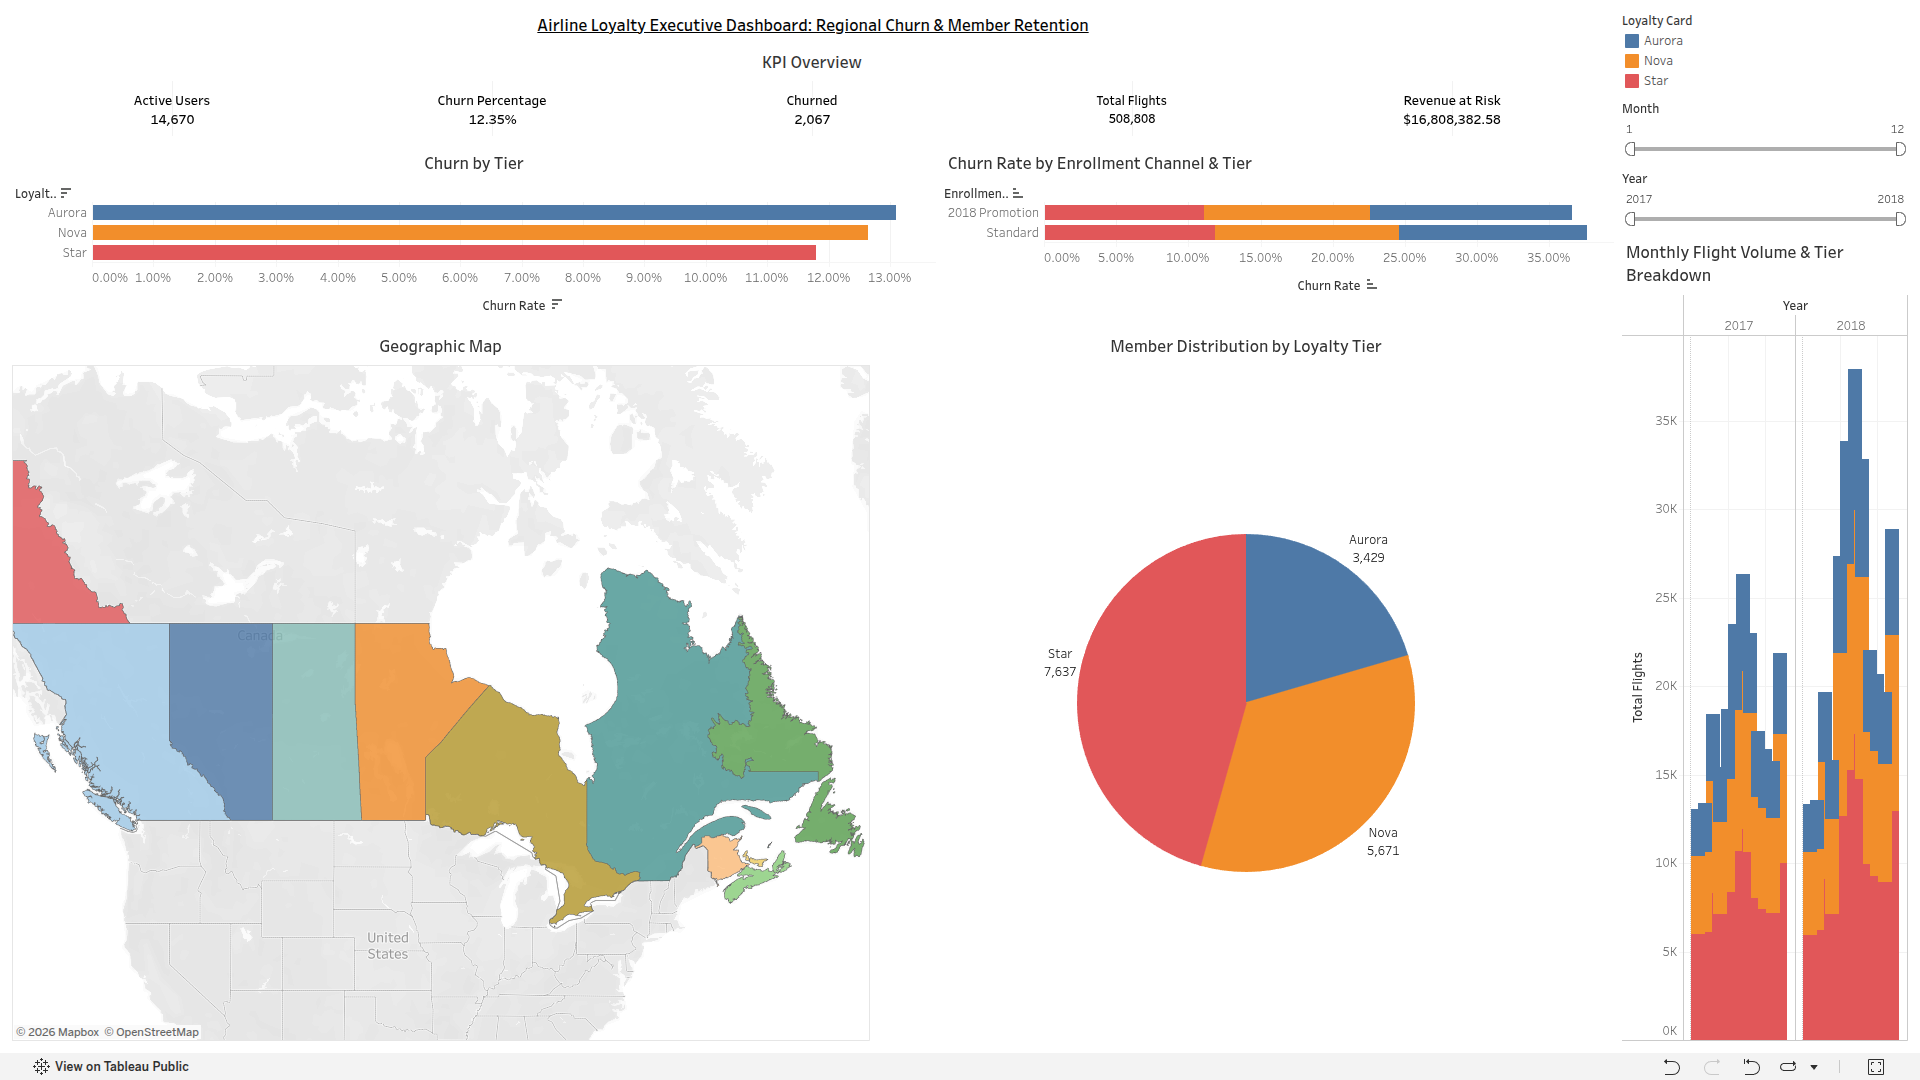Sort by Enrollmen.. header sort icon
This screenshot has width=1920, height=1080.
1018,193
